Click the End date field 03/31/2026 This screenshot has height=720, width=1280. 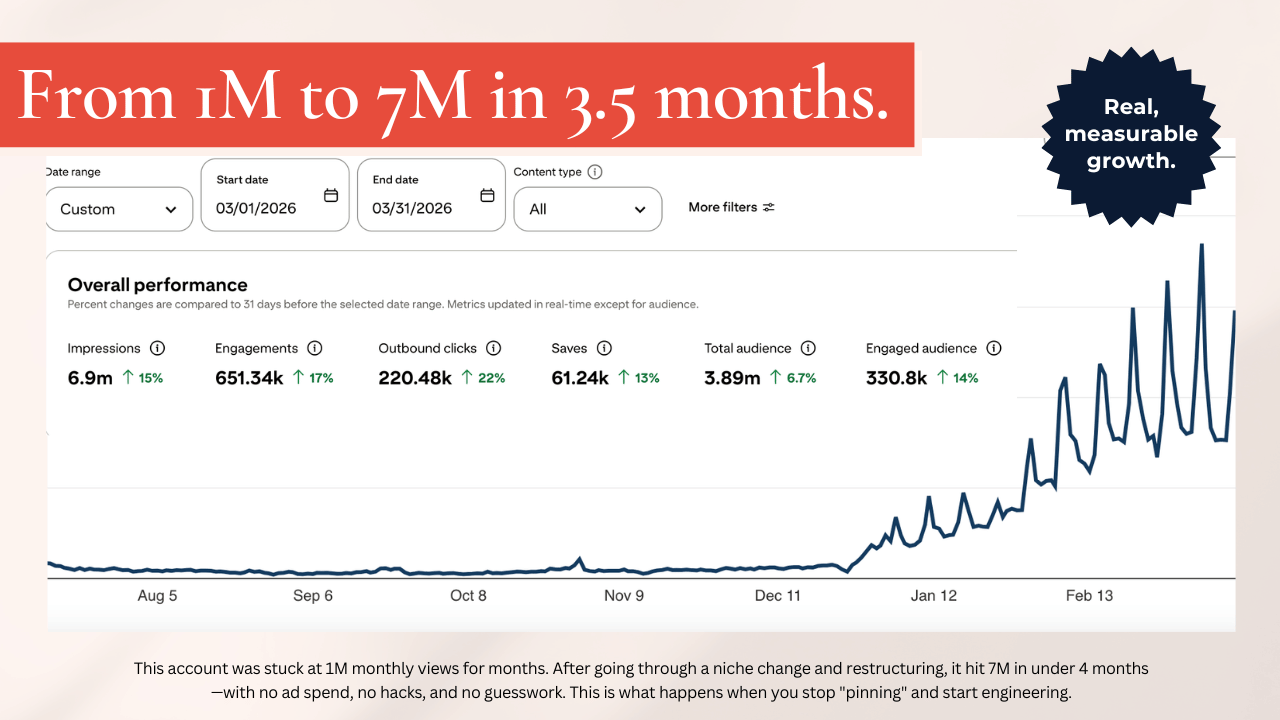(x=431, y=195)
